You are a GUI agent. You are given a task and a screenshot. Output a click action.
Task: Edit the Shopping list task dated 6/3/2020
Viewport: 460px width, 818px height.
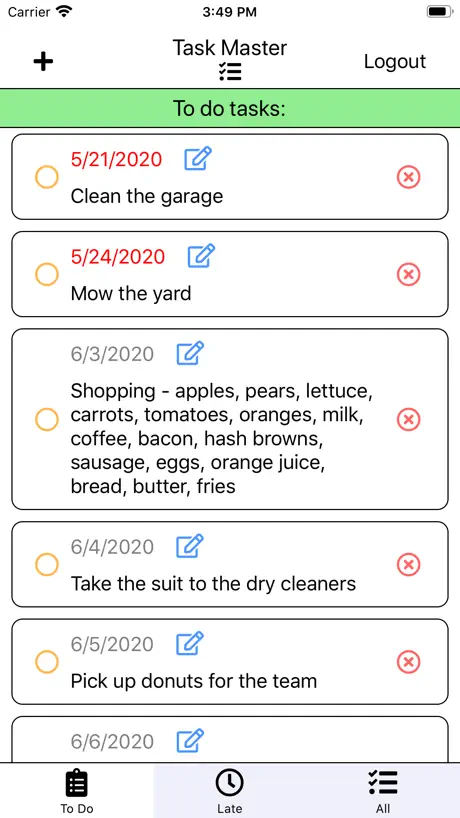tap(190, 354)
